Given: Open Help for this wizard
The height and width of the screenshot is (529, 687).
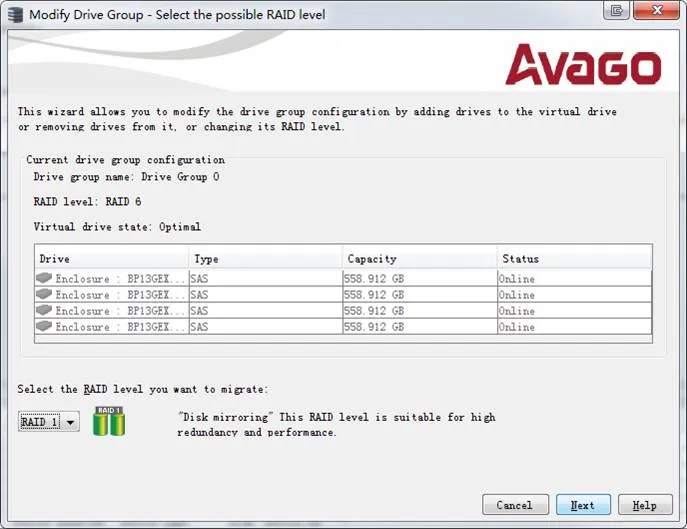Looking at the screenshot, I should (x=645, y=505).
